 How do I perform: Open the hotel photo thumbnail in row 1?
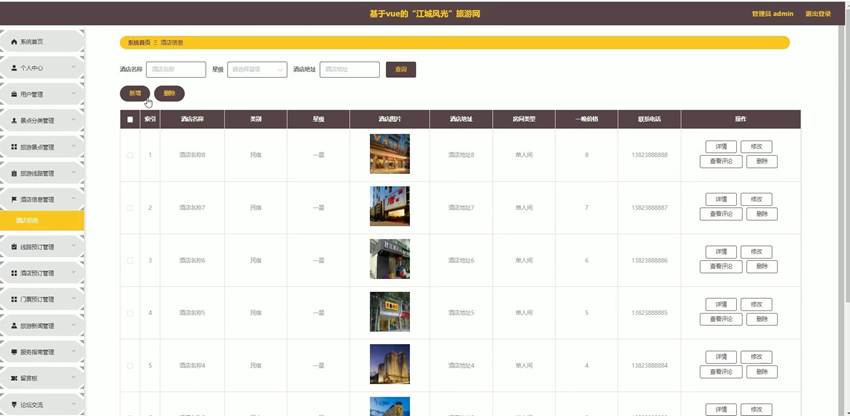pyautogui.click(x=390, y=154)
